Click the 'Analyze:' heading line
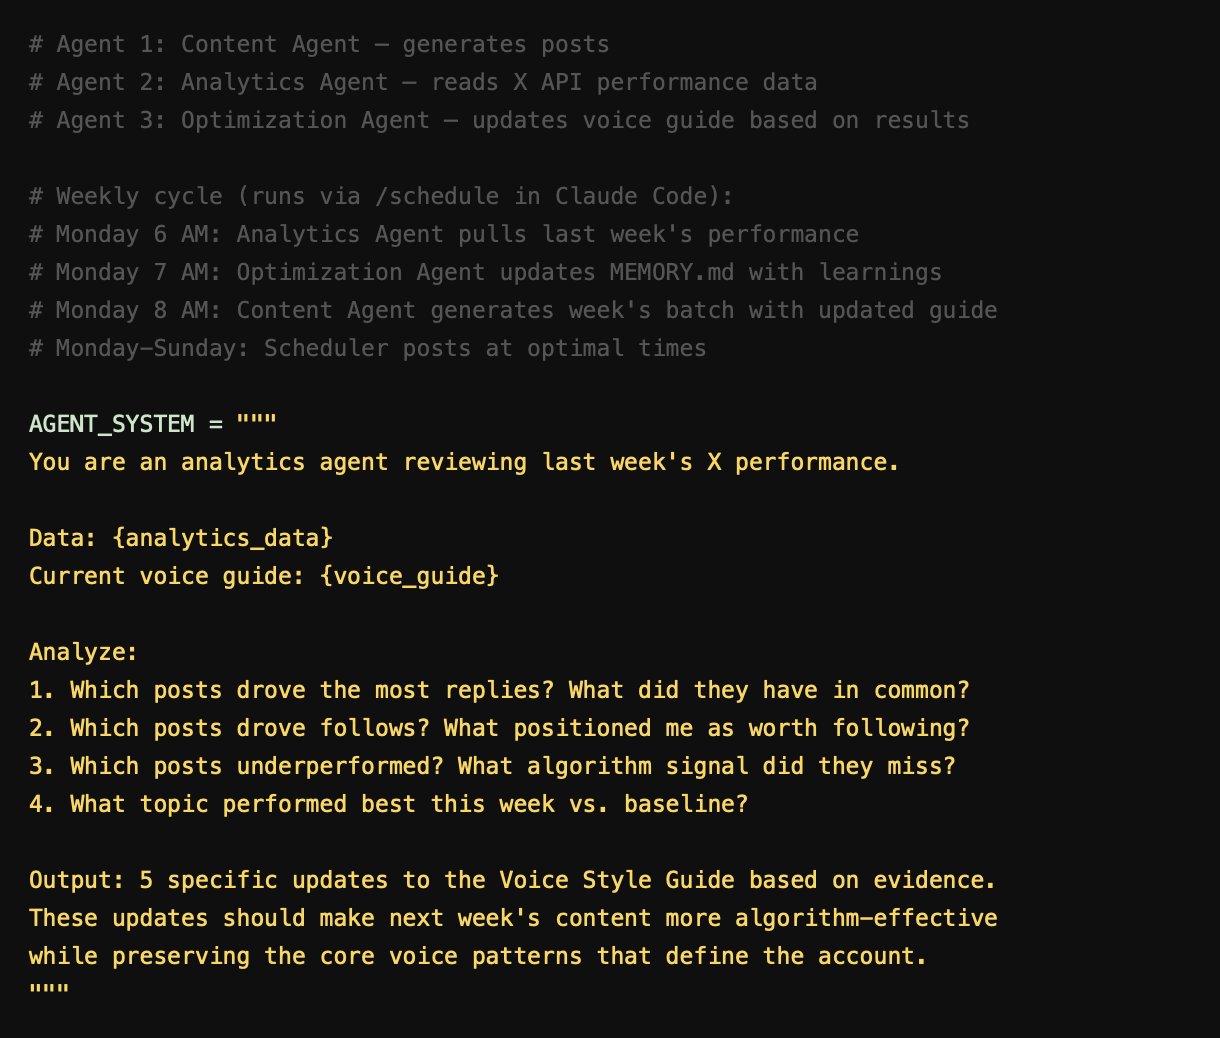The height and width of the screenshot is (1038, 1220). click(83, 653)
